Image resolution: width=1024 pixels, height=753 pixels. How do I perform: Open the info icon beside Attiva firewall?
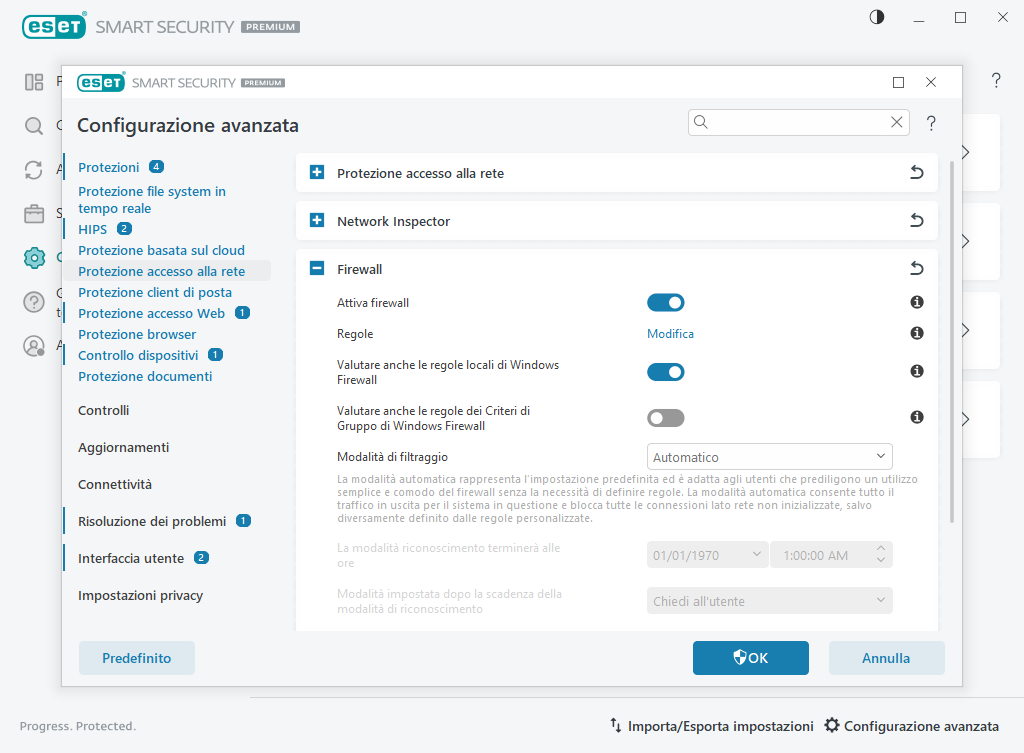pos(916,302)
